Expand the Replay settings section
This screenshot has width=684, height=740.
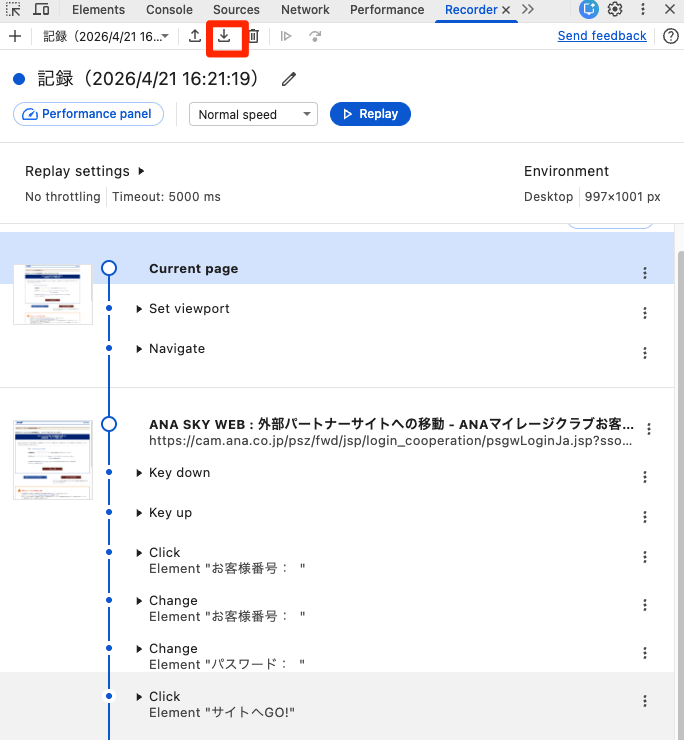(x=84, y=171)
